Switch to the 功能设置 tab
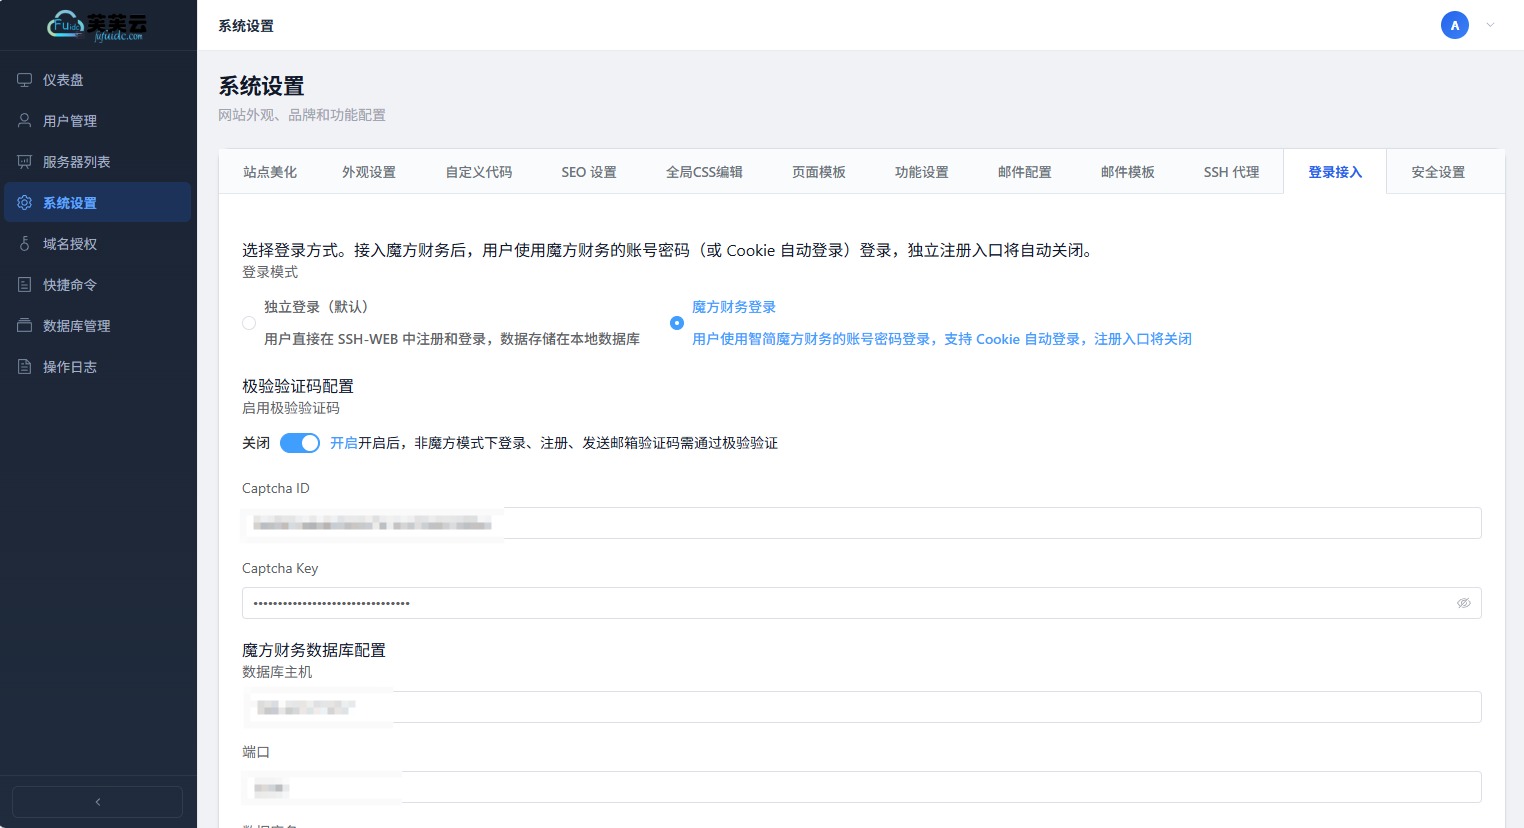This screenshot has height=828, width=1524. pos(922,172)
